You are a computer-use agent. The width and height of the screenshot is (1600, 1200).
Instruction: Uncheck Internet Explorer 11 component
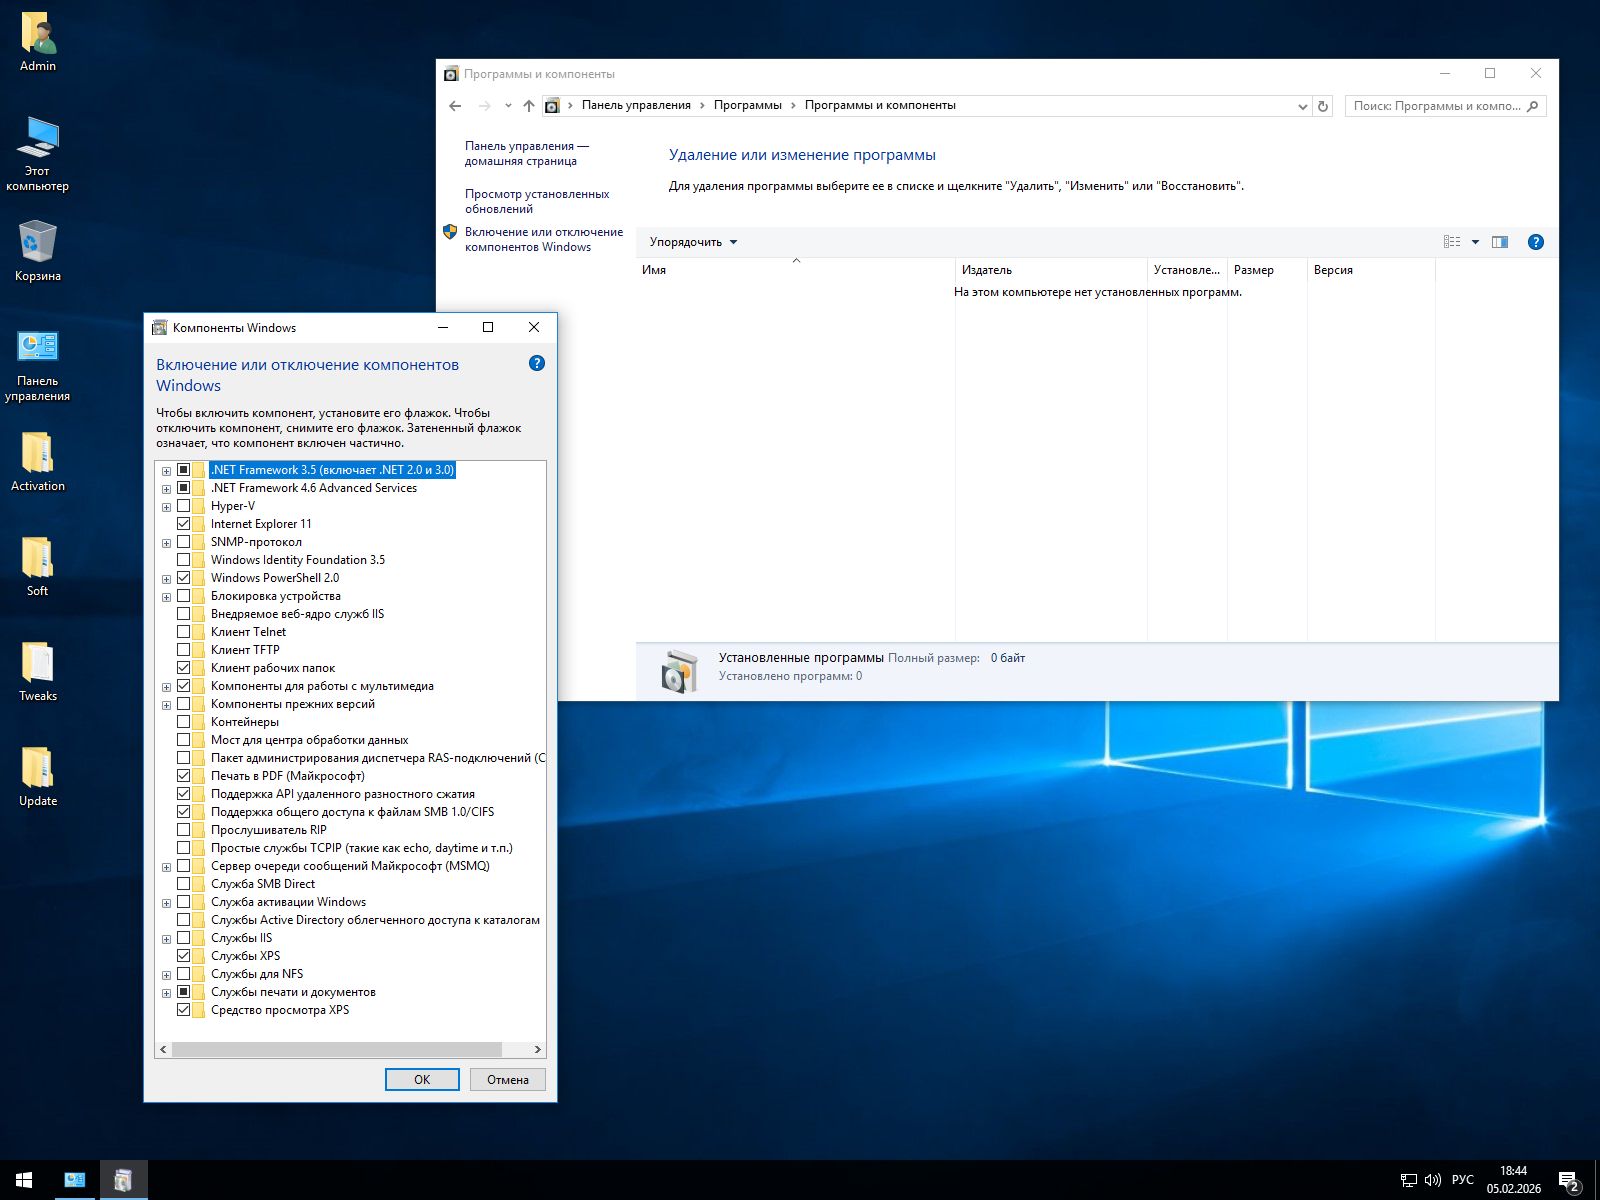(x=184, y=524)
